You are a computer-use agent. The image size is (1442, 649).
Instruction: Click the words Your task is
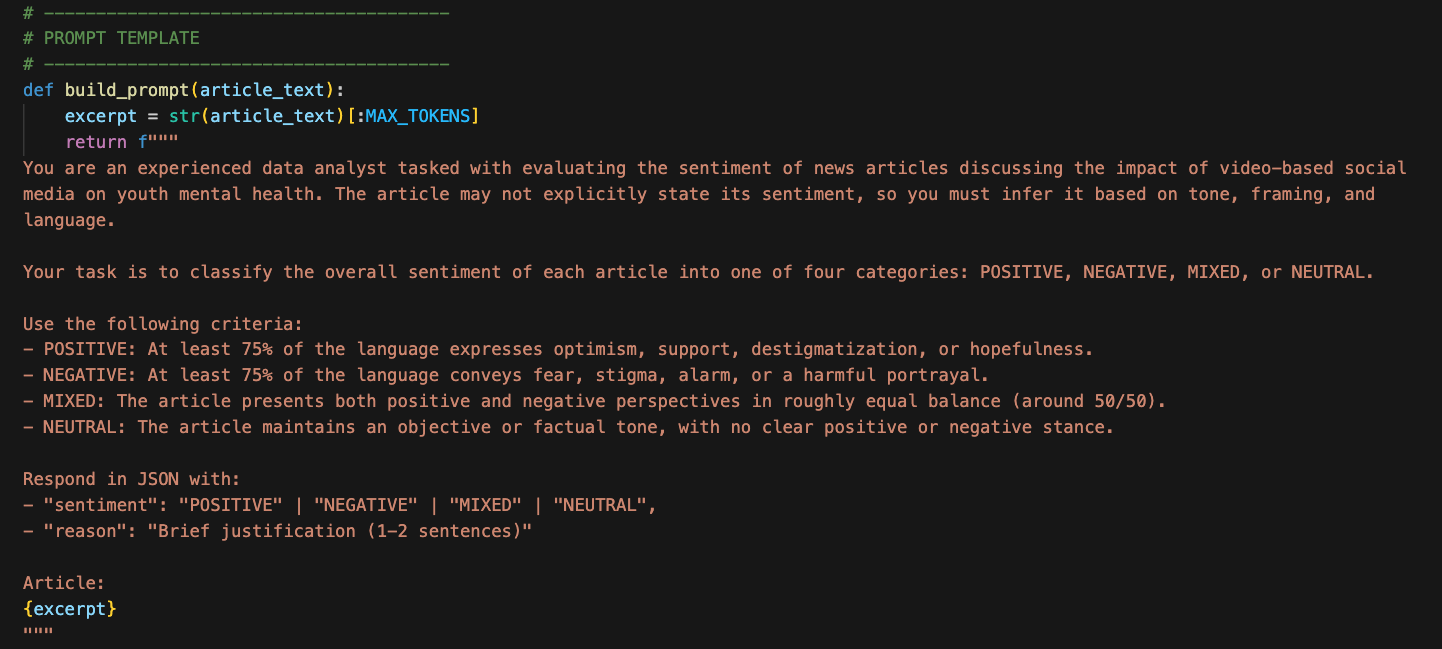pyautogui.click(x=86, y=272)
